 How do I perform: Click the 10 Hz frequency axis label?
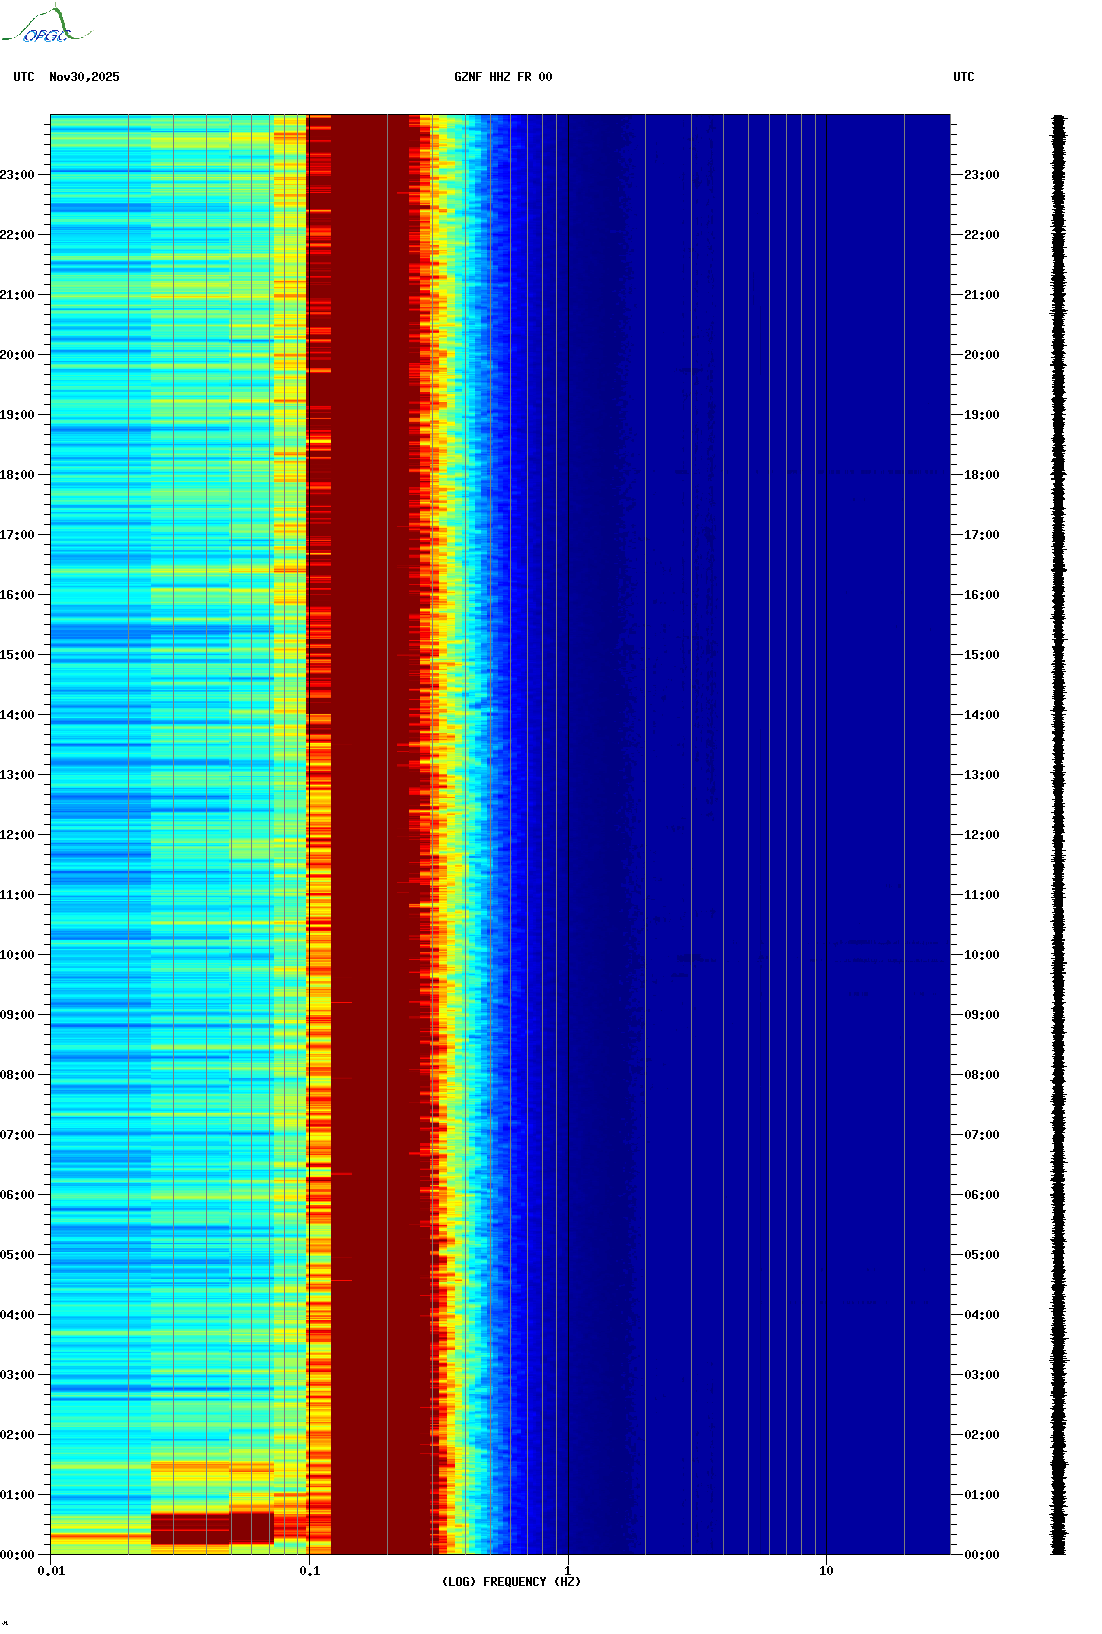click(826, 1571)
